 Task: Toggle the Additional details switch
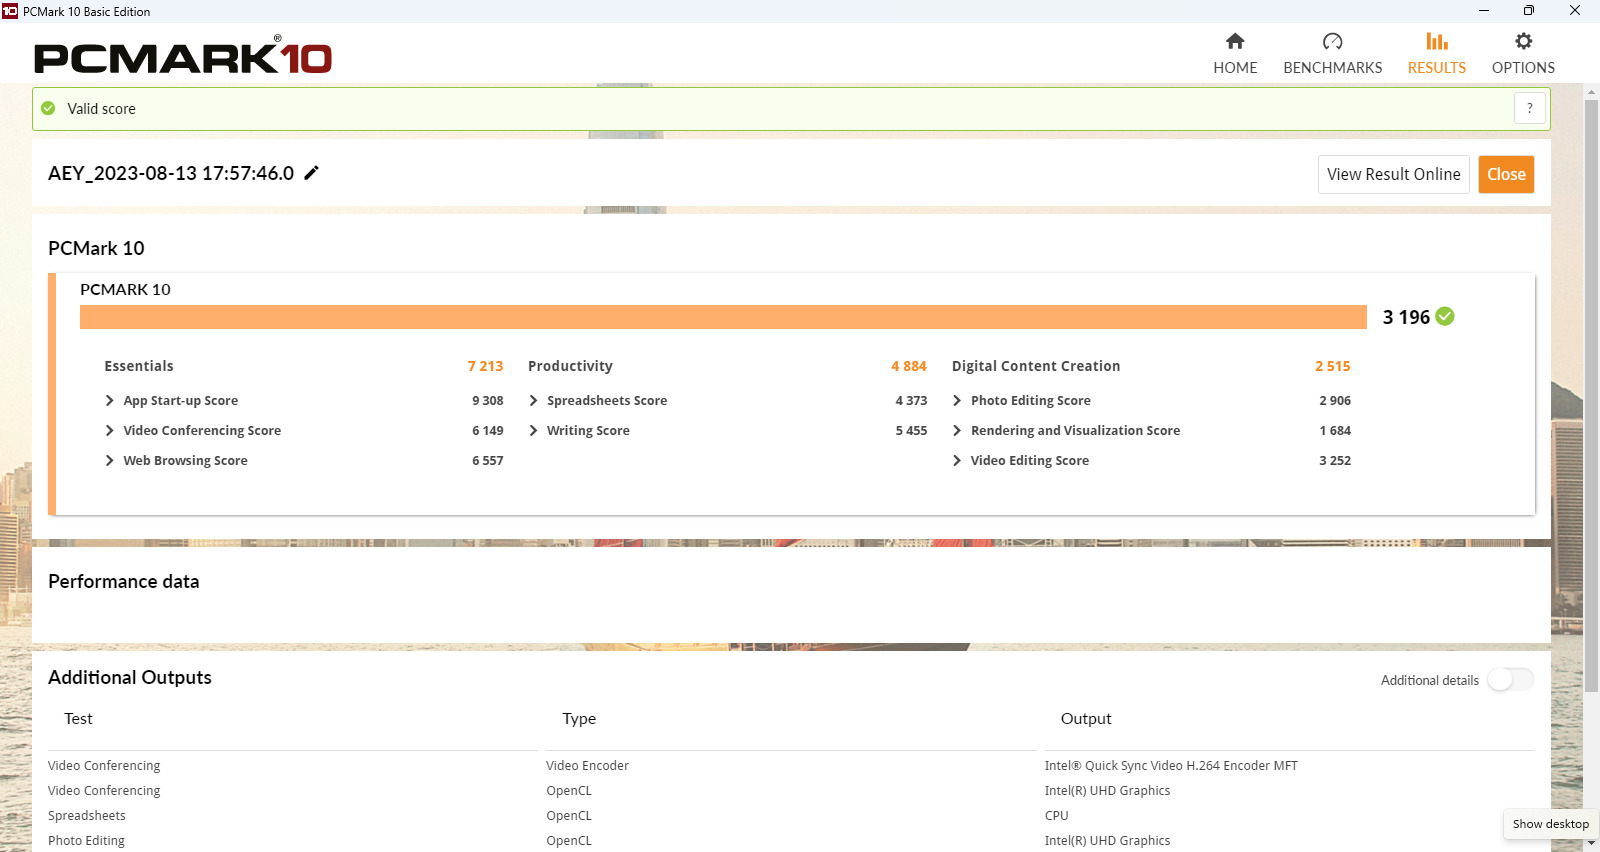point(1510,680)
